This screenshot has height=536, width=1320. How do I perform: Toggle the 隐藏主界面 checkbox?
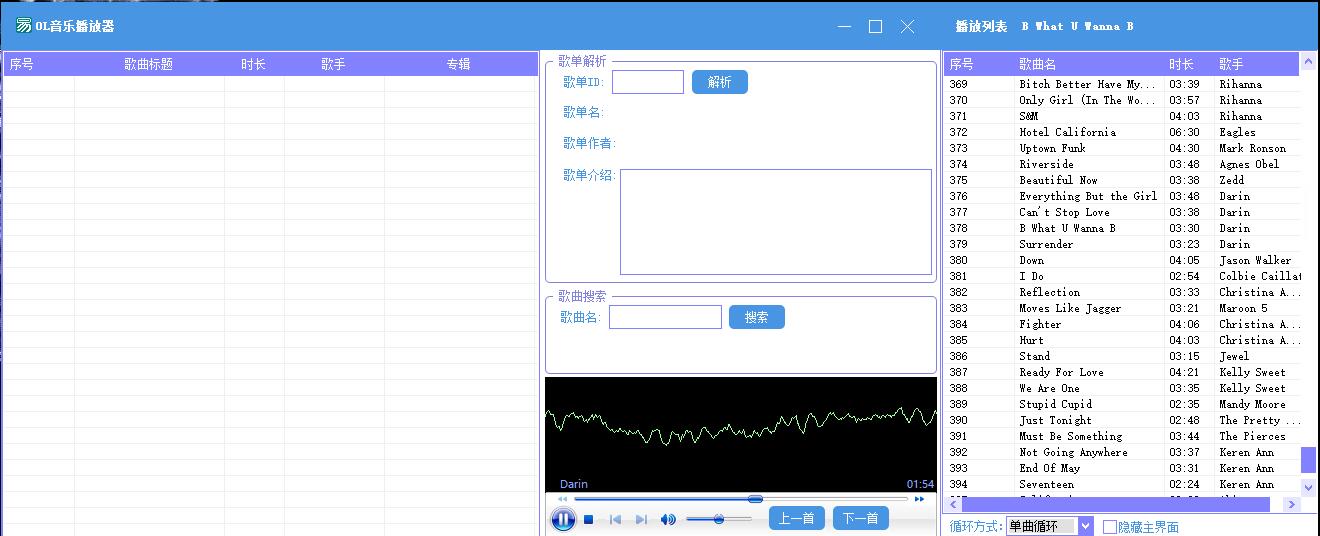pyautogui.click(x=1110, y=527)
